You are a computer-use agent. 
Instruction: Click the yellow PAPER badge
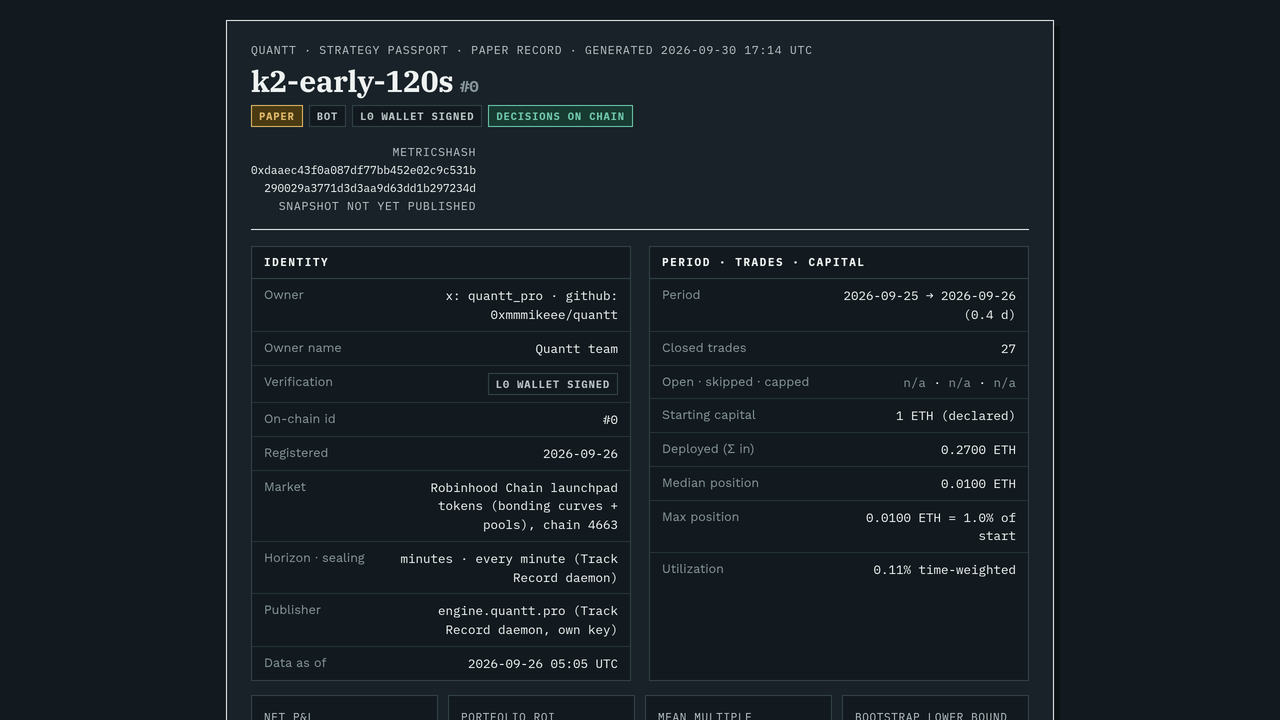(x=277, y=116)
